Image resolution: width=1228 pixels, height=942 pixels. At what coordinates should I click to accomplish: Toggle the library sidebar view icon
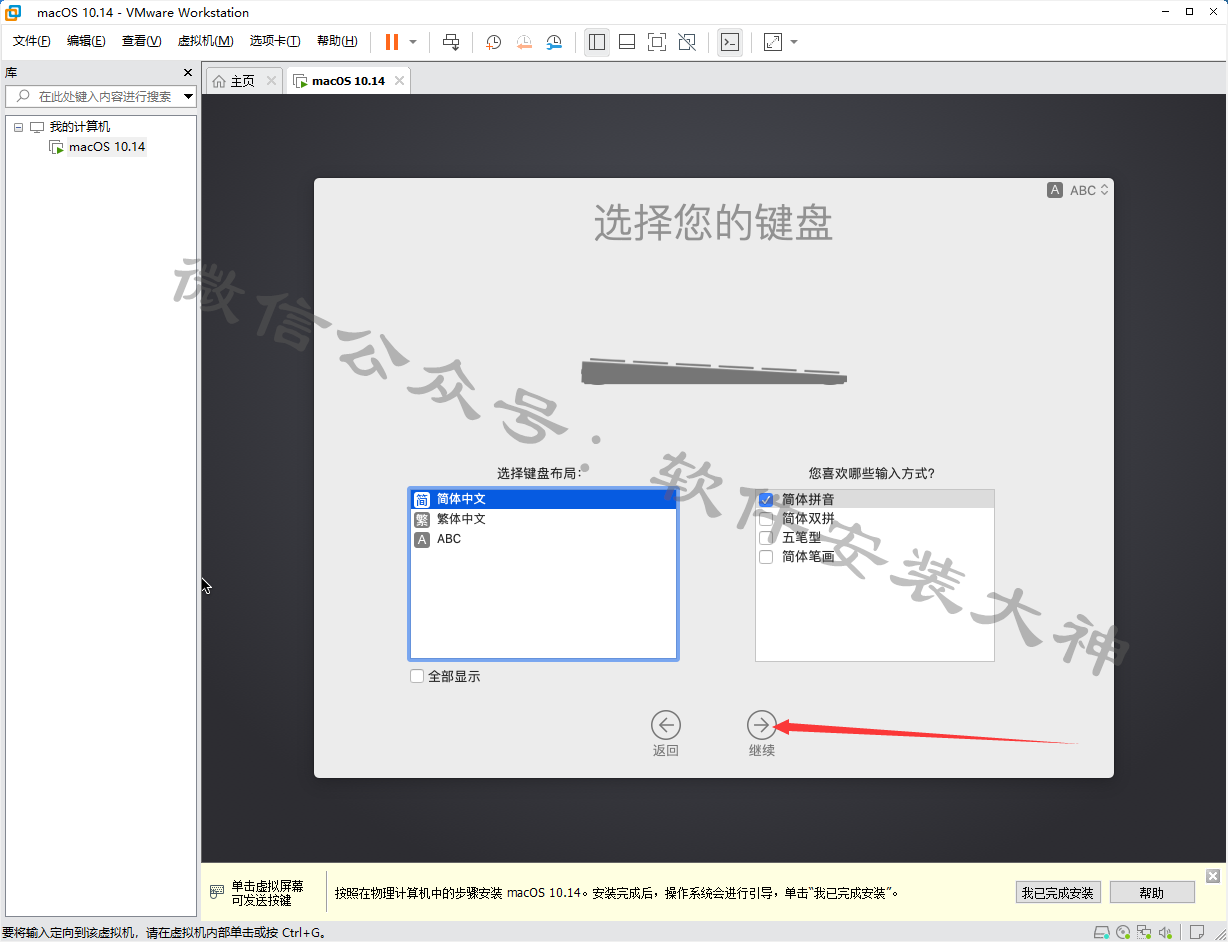click(597, 42)
